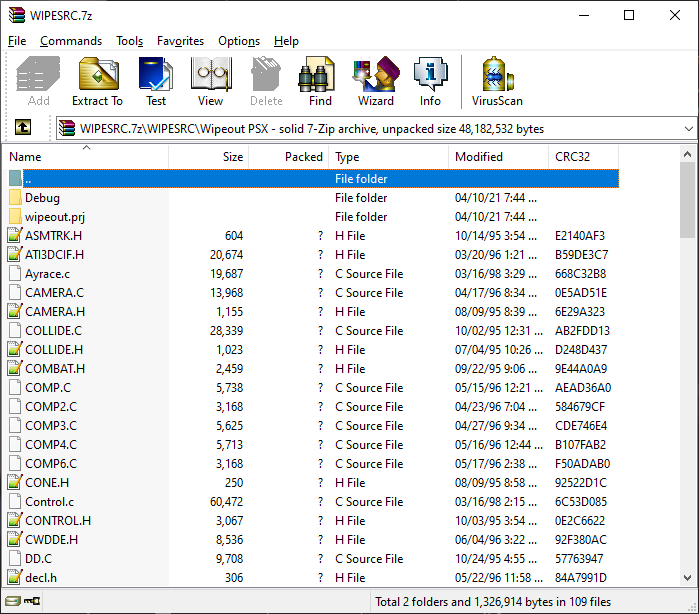Select the COMP3.C file name
699x614 pixels.
51,425
